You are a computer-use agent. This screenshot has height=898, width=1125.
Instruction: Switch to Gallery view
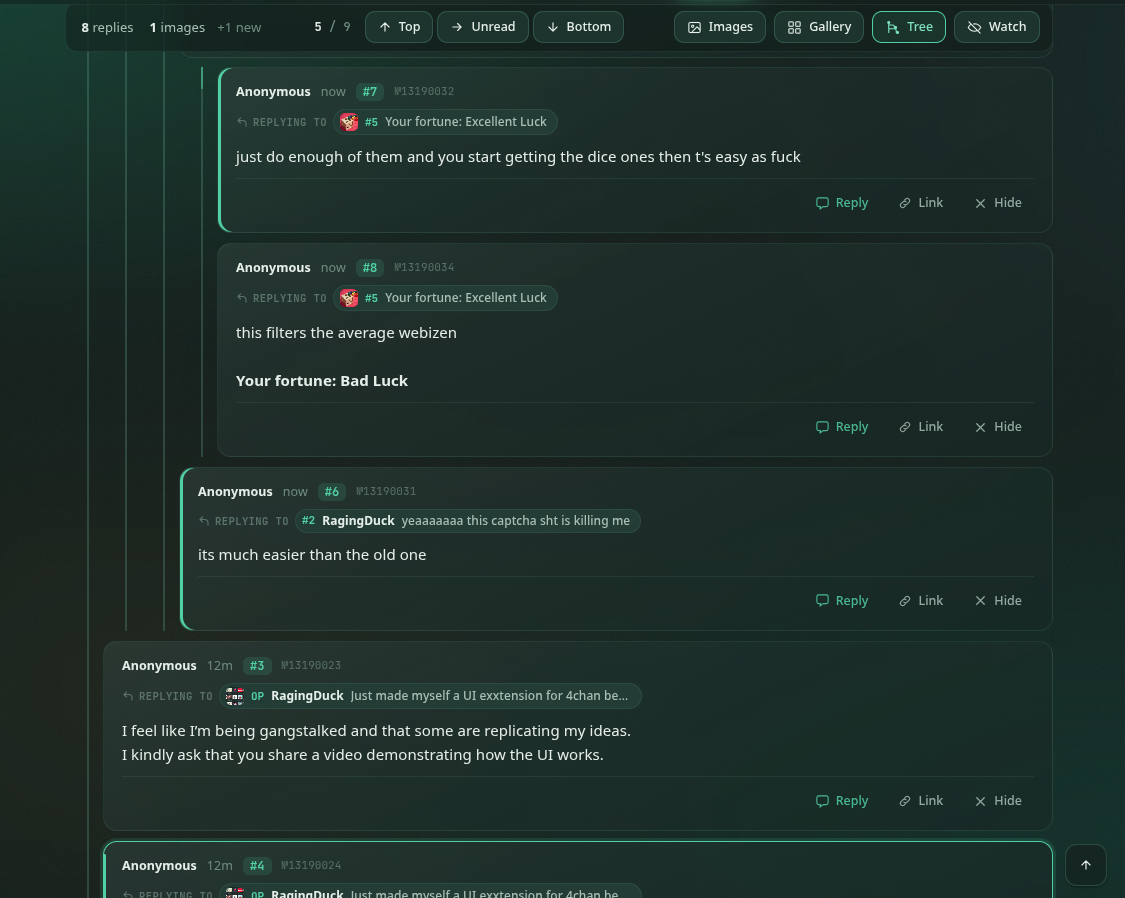point(819,27)
